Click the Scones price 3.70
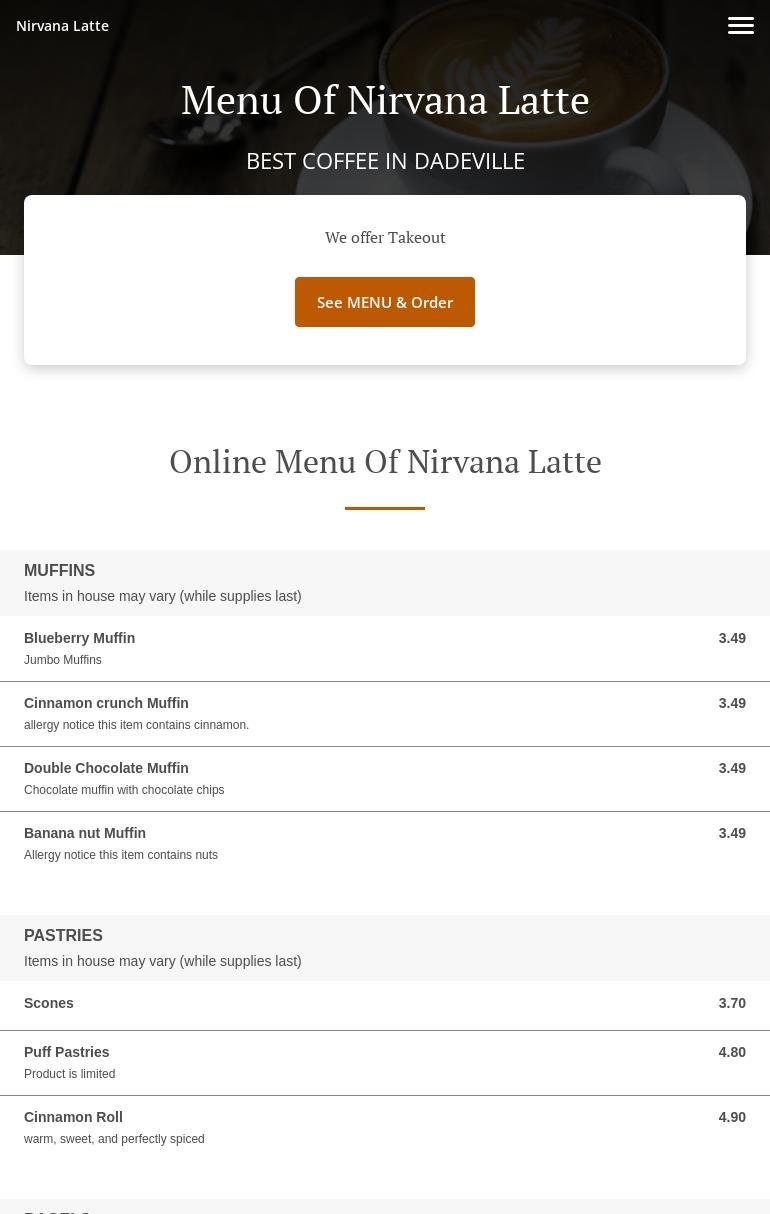Screen dimensions: 770x1214 [x=732, y=1003]
